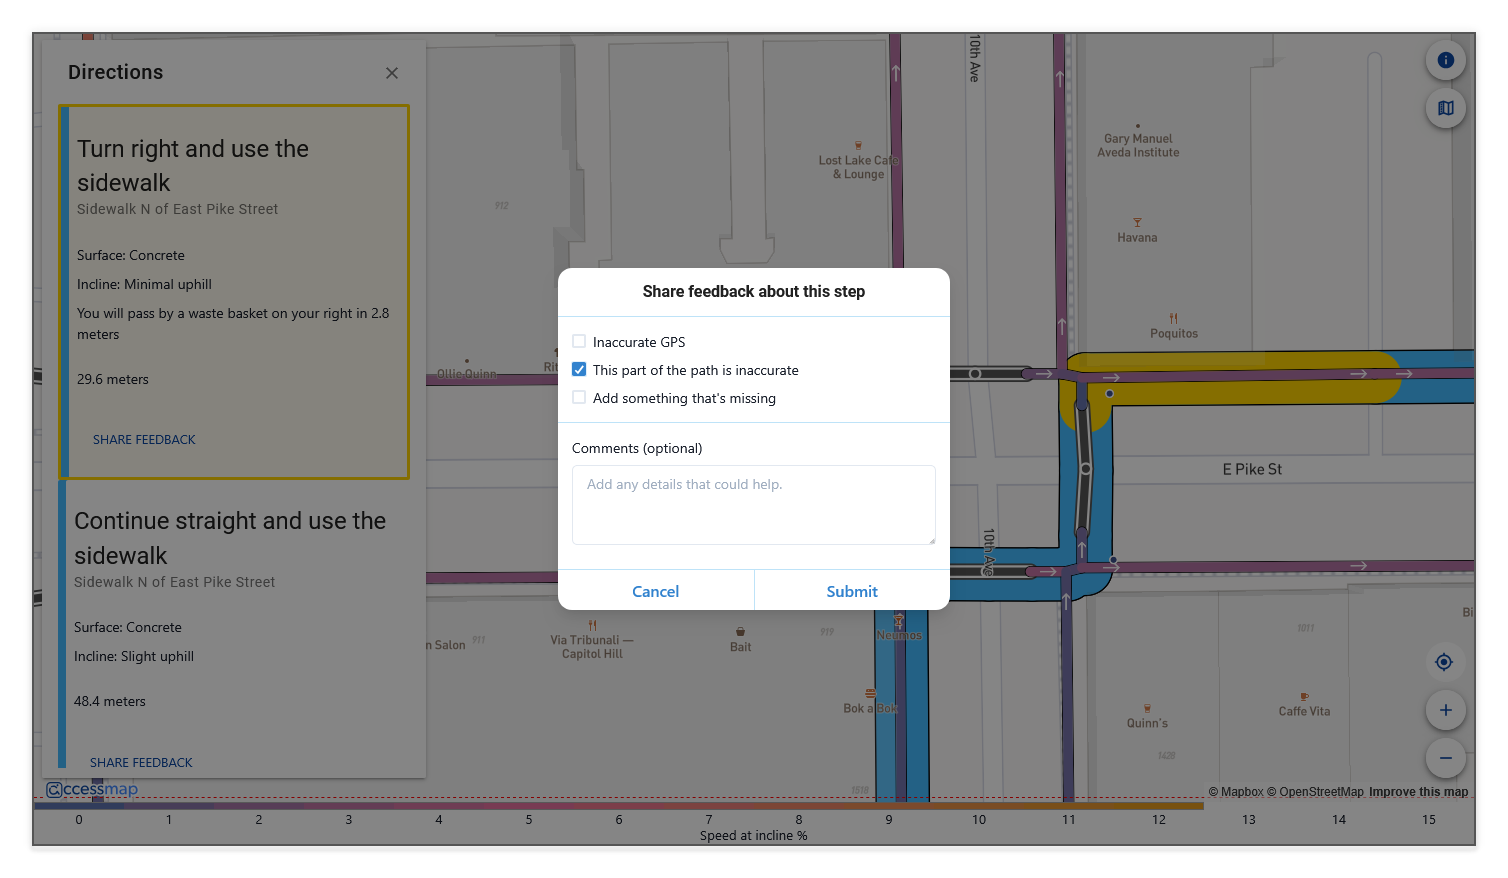Check Add something that's missing
The image size is (1508, 878).
coord(579,398)
